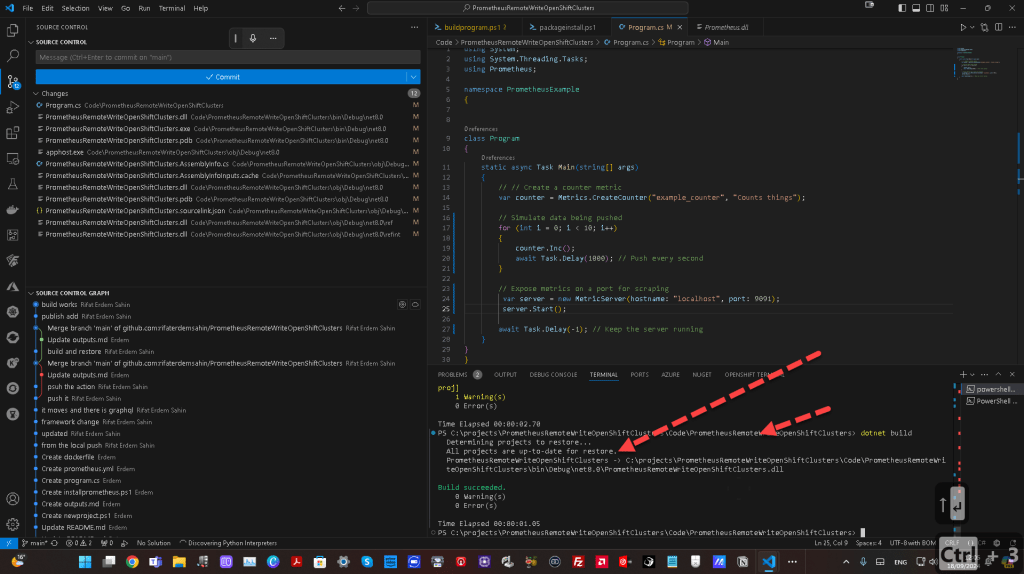The height and width of the screenshot is (574, 1024).
Task: Open the Selection menu
Action: [x=75, y=8]
